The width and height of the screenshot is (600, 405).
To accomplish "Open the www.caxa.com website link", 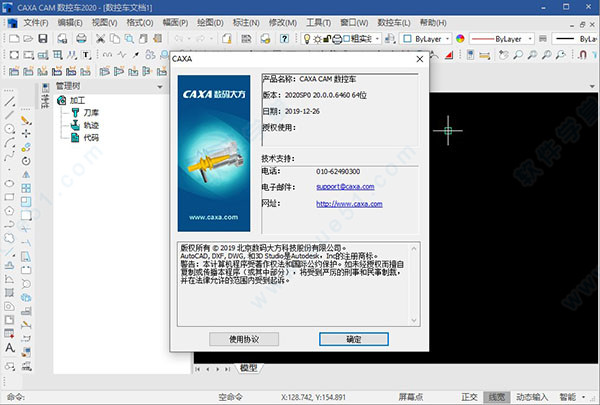I will tap(343, 203).
